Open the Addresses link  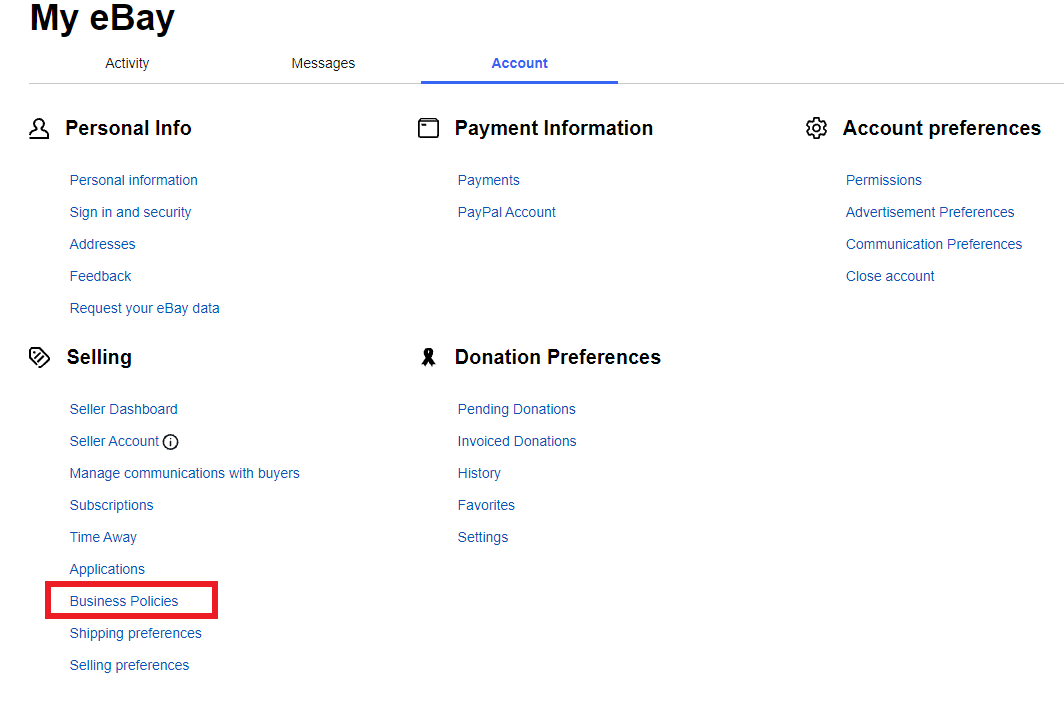pyautogui.click(x=102, y=244)
